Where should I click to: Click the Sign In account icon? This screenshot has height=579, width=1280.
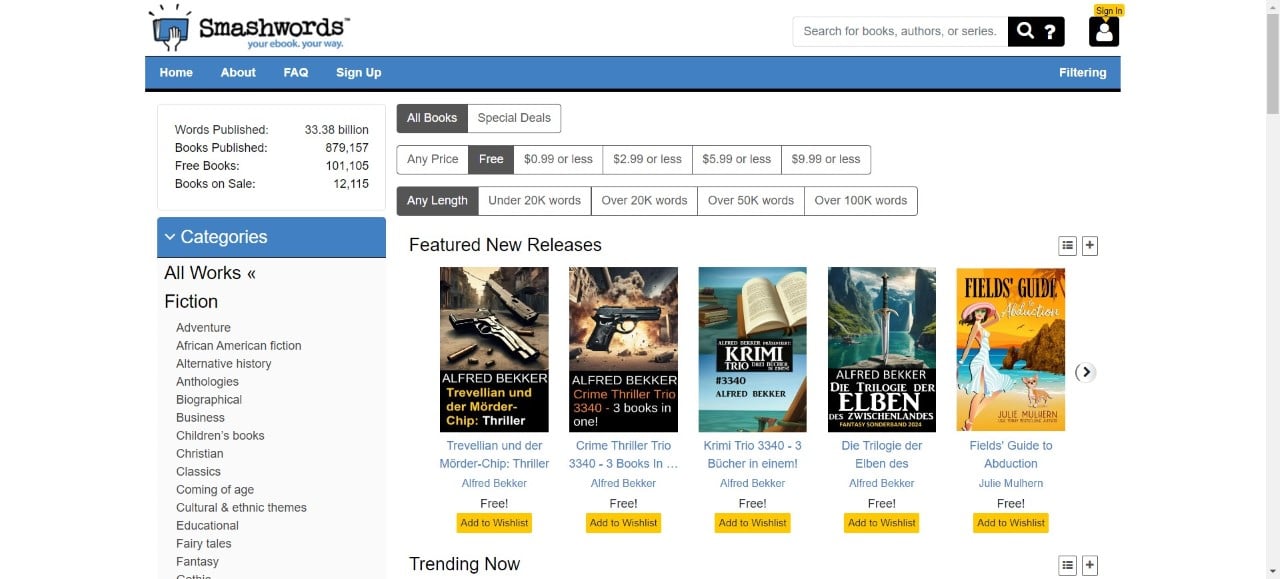point(1103,31)
